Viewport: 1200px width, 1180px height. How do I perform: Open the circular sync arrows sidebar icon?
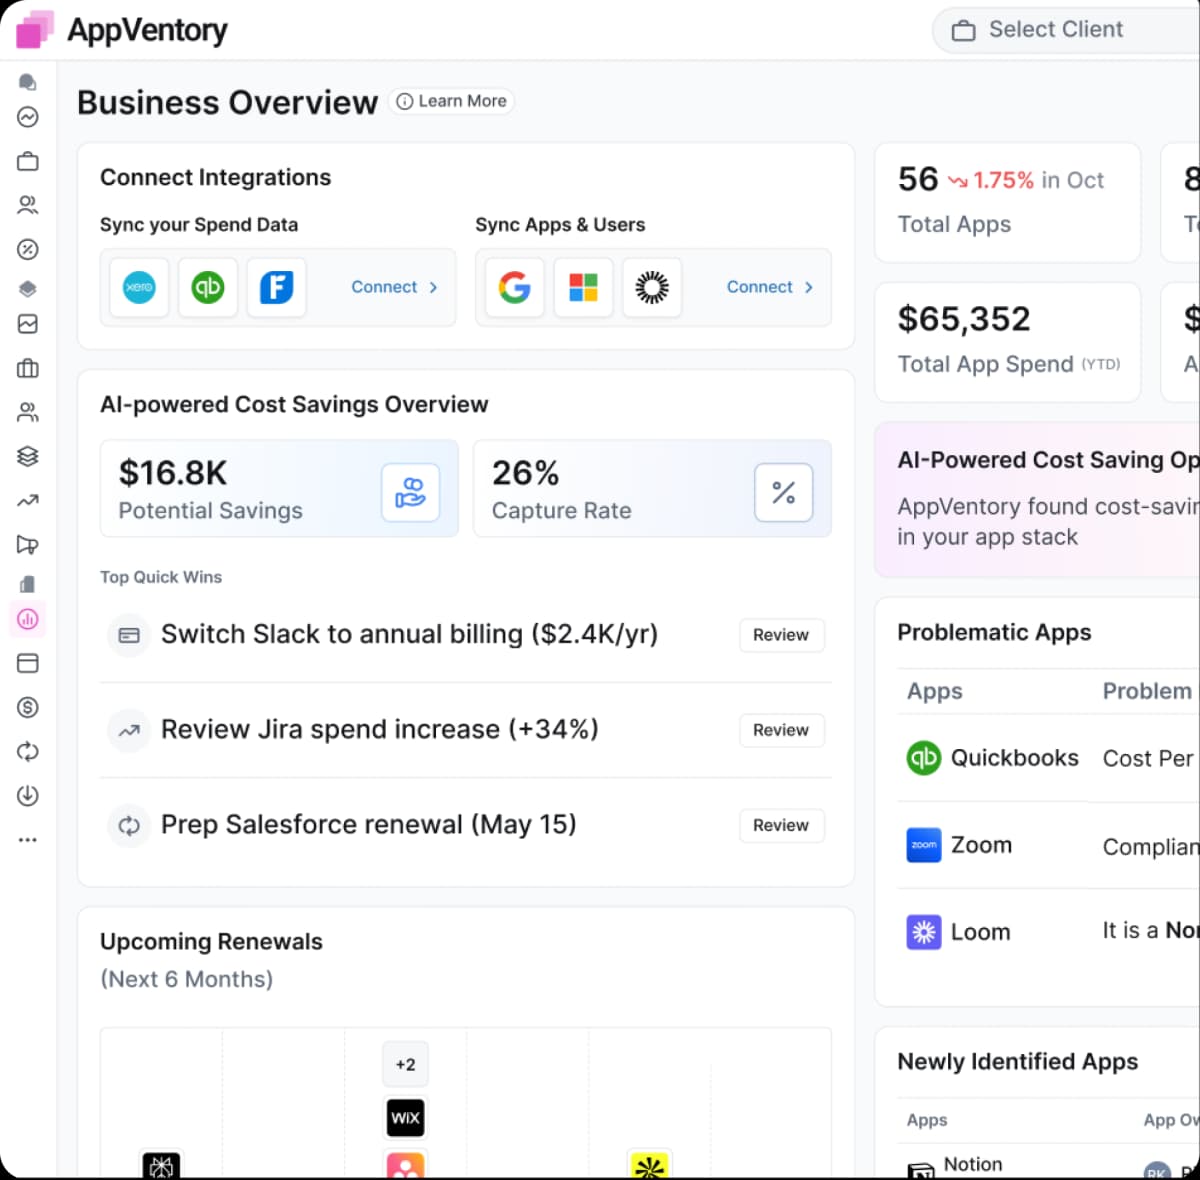(x=28, y=751)
